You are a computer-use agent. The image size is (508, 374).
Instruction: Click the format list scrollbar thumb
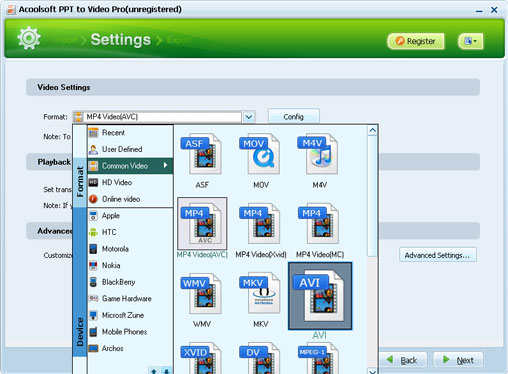tap(372, 197)
